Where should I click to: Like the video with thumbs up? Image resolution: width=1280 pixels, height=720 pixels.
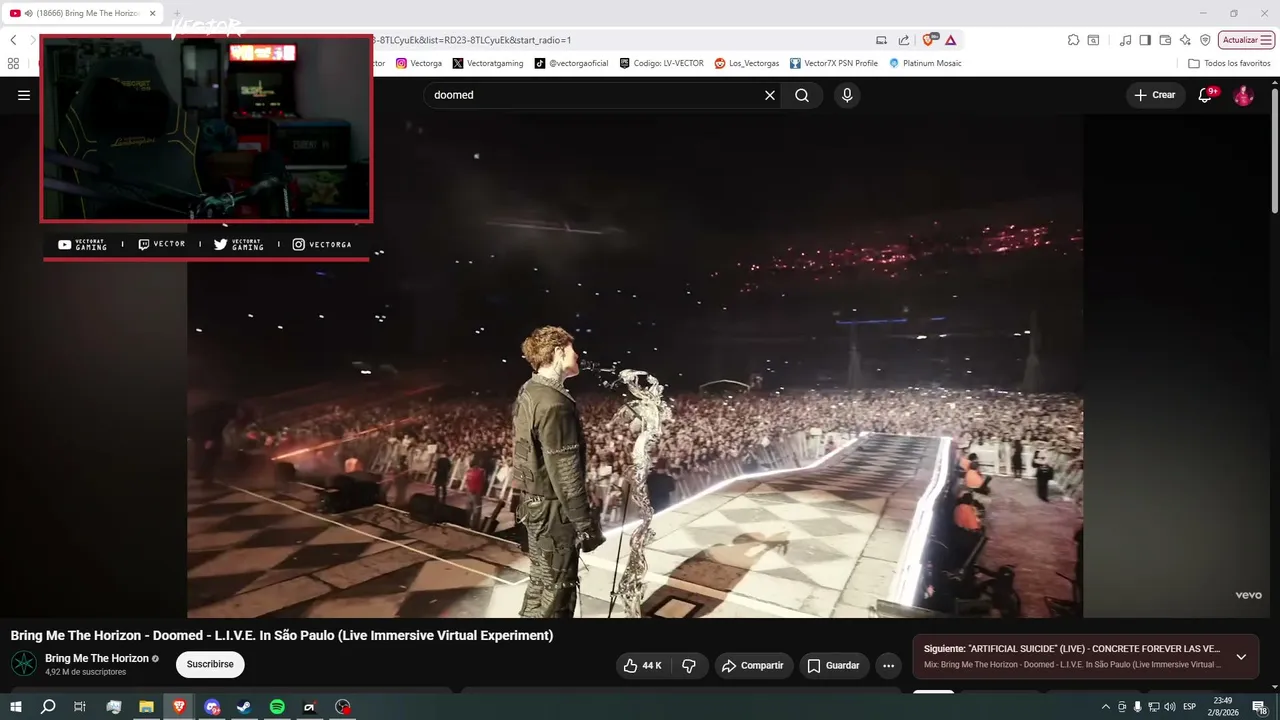[x=642, y=666]
